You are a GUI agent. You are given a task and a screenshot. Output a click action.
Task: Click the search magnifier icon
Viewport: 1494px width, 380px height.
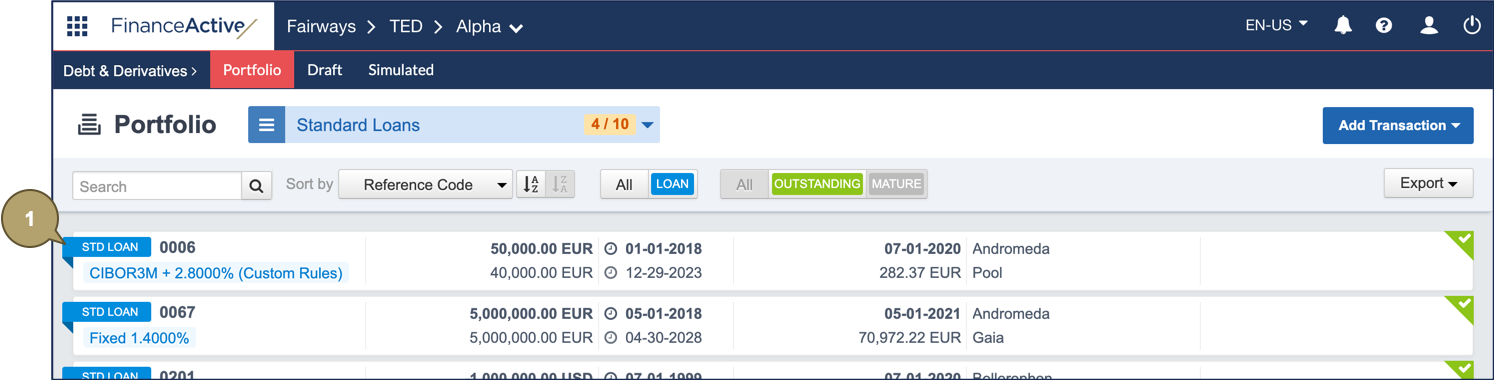pos(257,186)
